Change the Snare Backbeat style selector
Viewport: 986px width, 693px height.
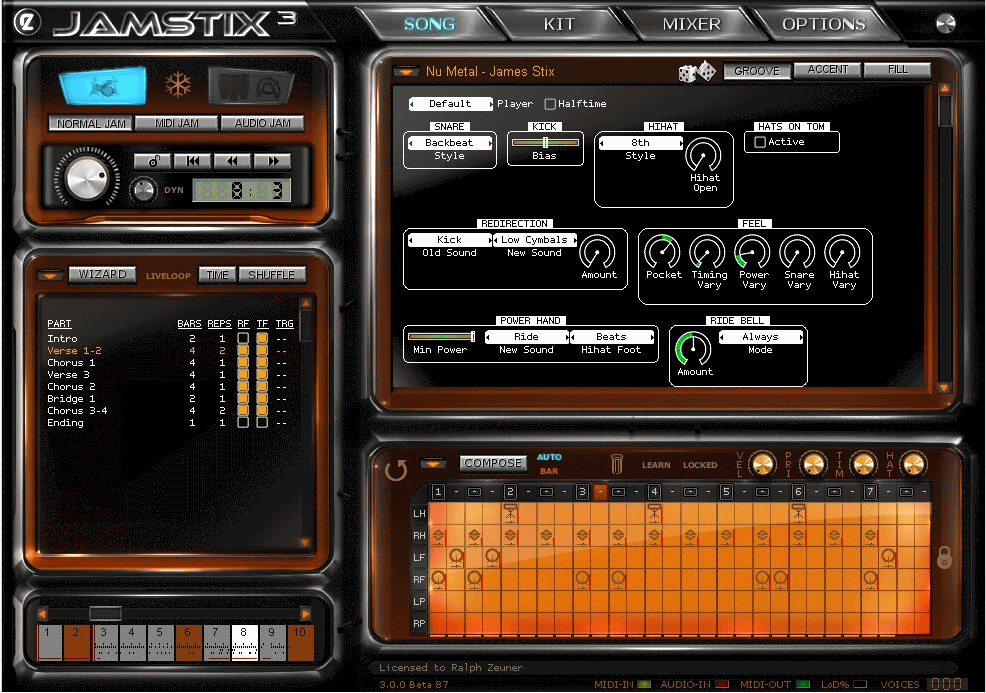click(x=449, y=143)
